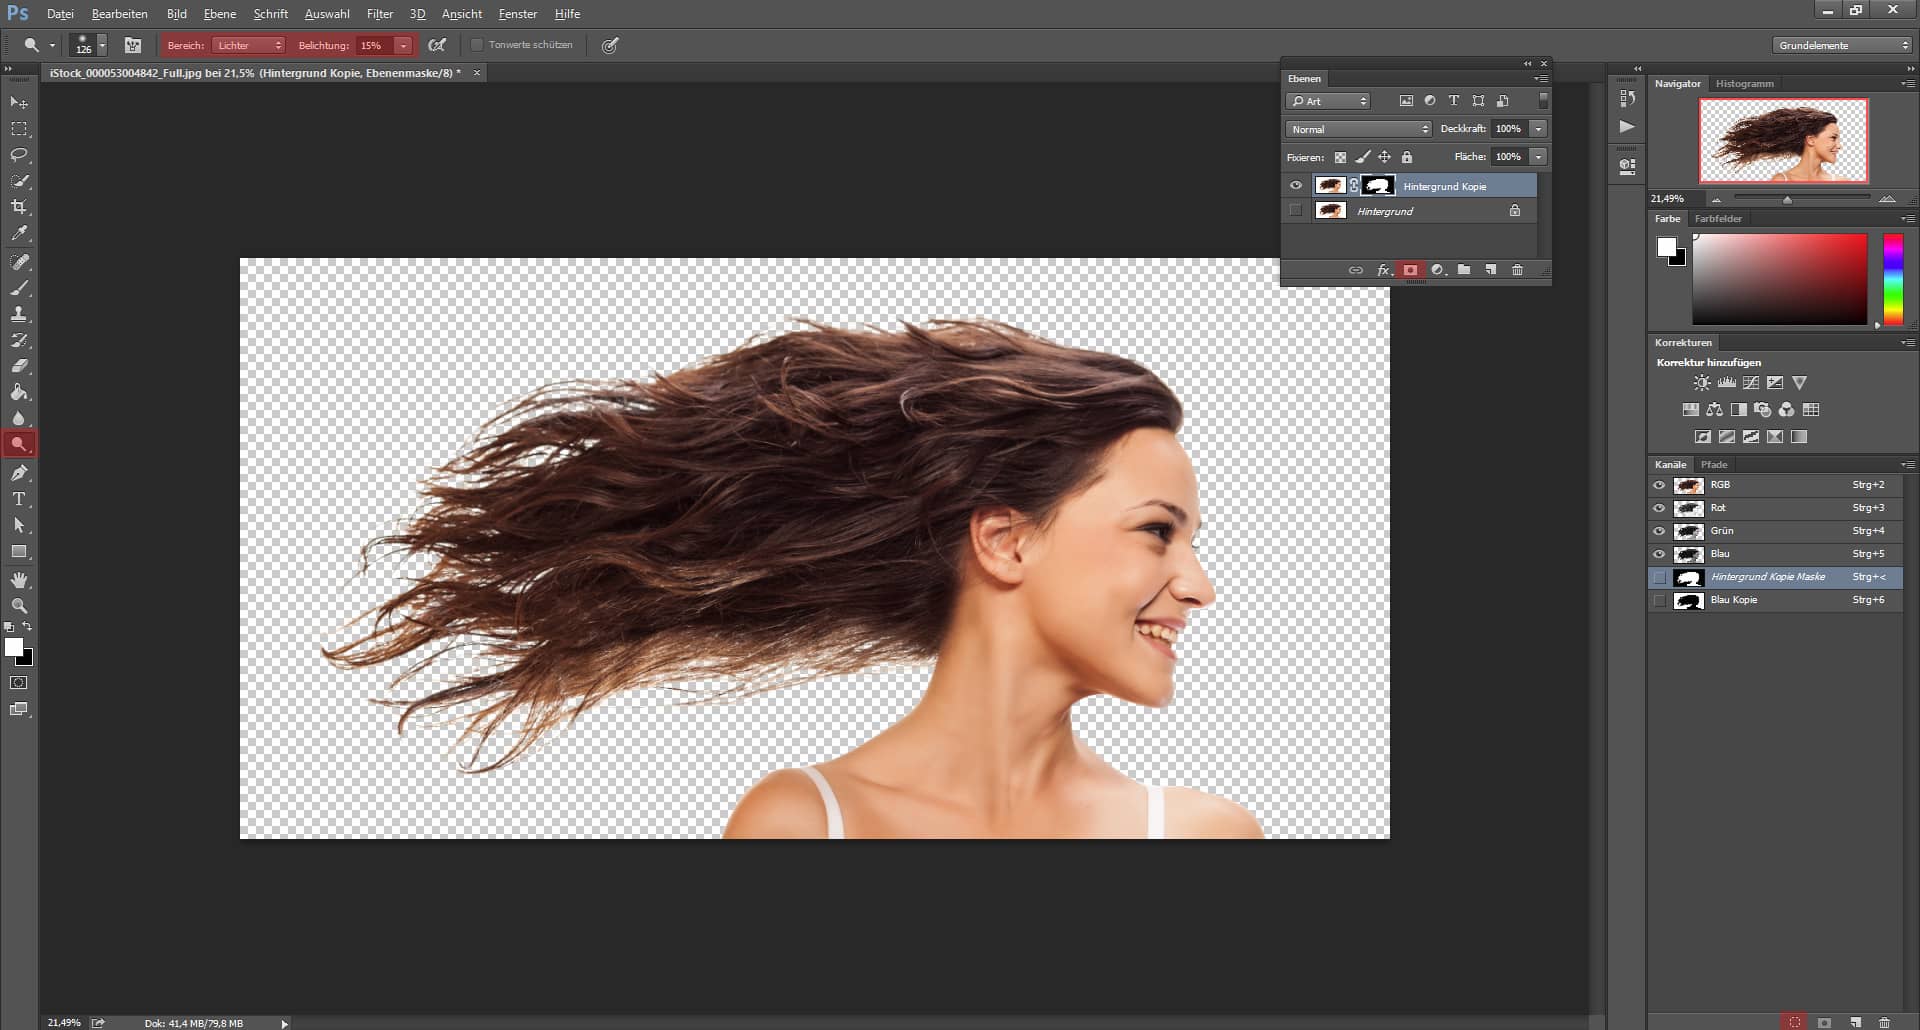1920x1030 pixels.
Task: Hide the Hintergrund Kopie layer
Action: pyautogui.click(x=1296, y=186)
